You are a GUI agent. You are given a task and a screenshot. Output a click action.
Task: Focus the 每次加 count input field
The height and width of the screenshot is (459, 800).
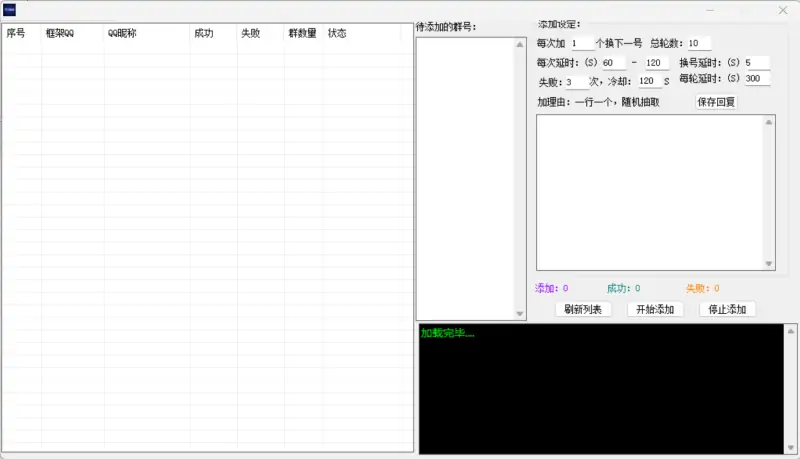pyautogui.click(x=581, y=43)
